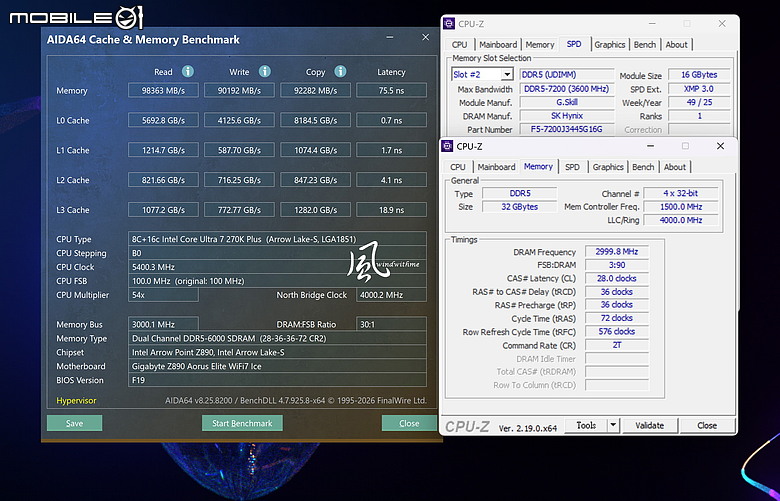Viewport: 780px width, 501px height.
Task: Click Part Number F5-7200J3445G16G value
Action: point(567,129)
